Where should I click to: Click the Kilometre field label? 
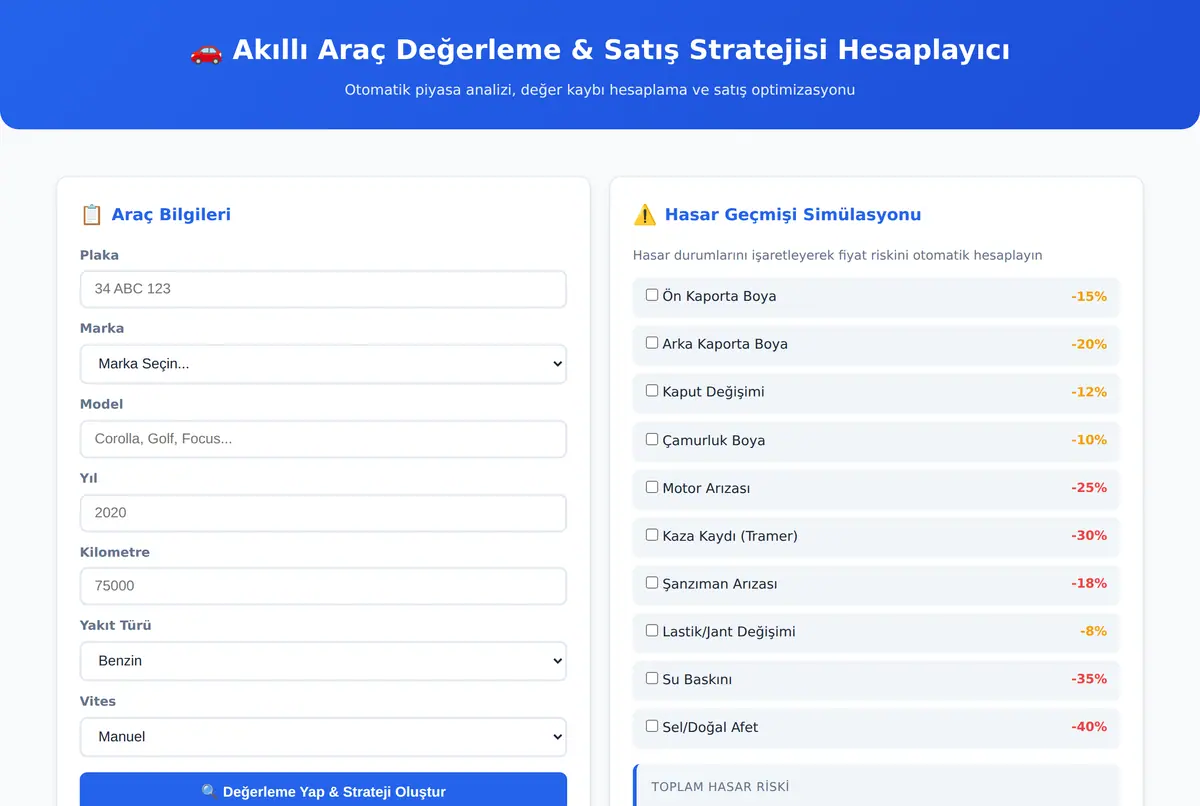[115, 552]
